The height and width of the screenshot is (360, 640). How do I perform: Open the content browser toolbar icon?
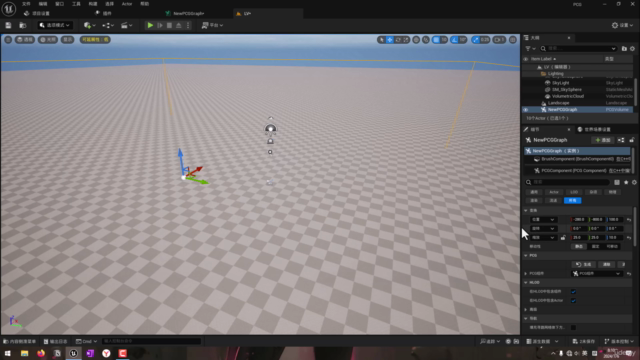(22, 25)
